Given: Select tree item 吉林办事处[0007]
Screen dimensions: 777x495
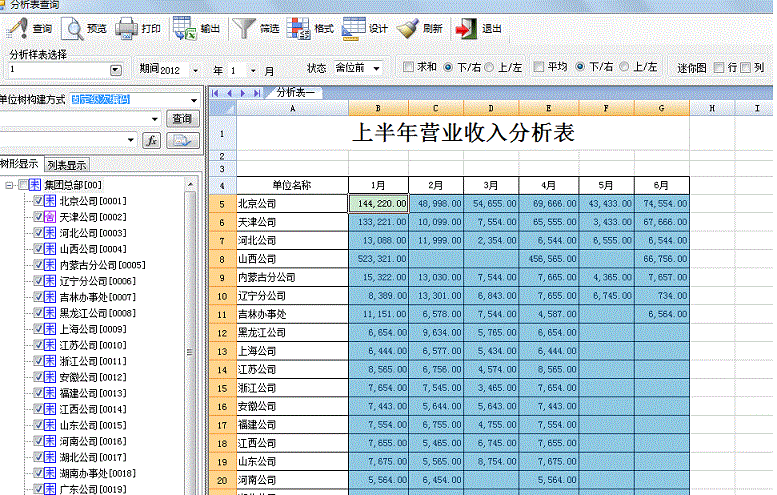Looking at the screenshot, I should coord(98,297).
